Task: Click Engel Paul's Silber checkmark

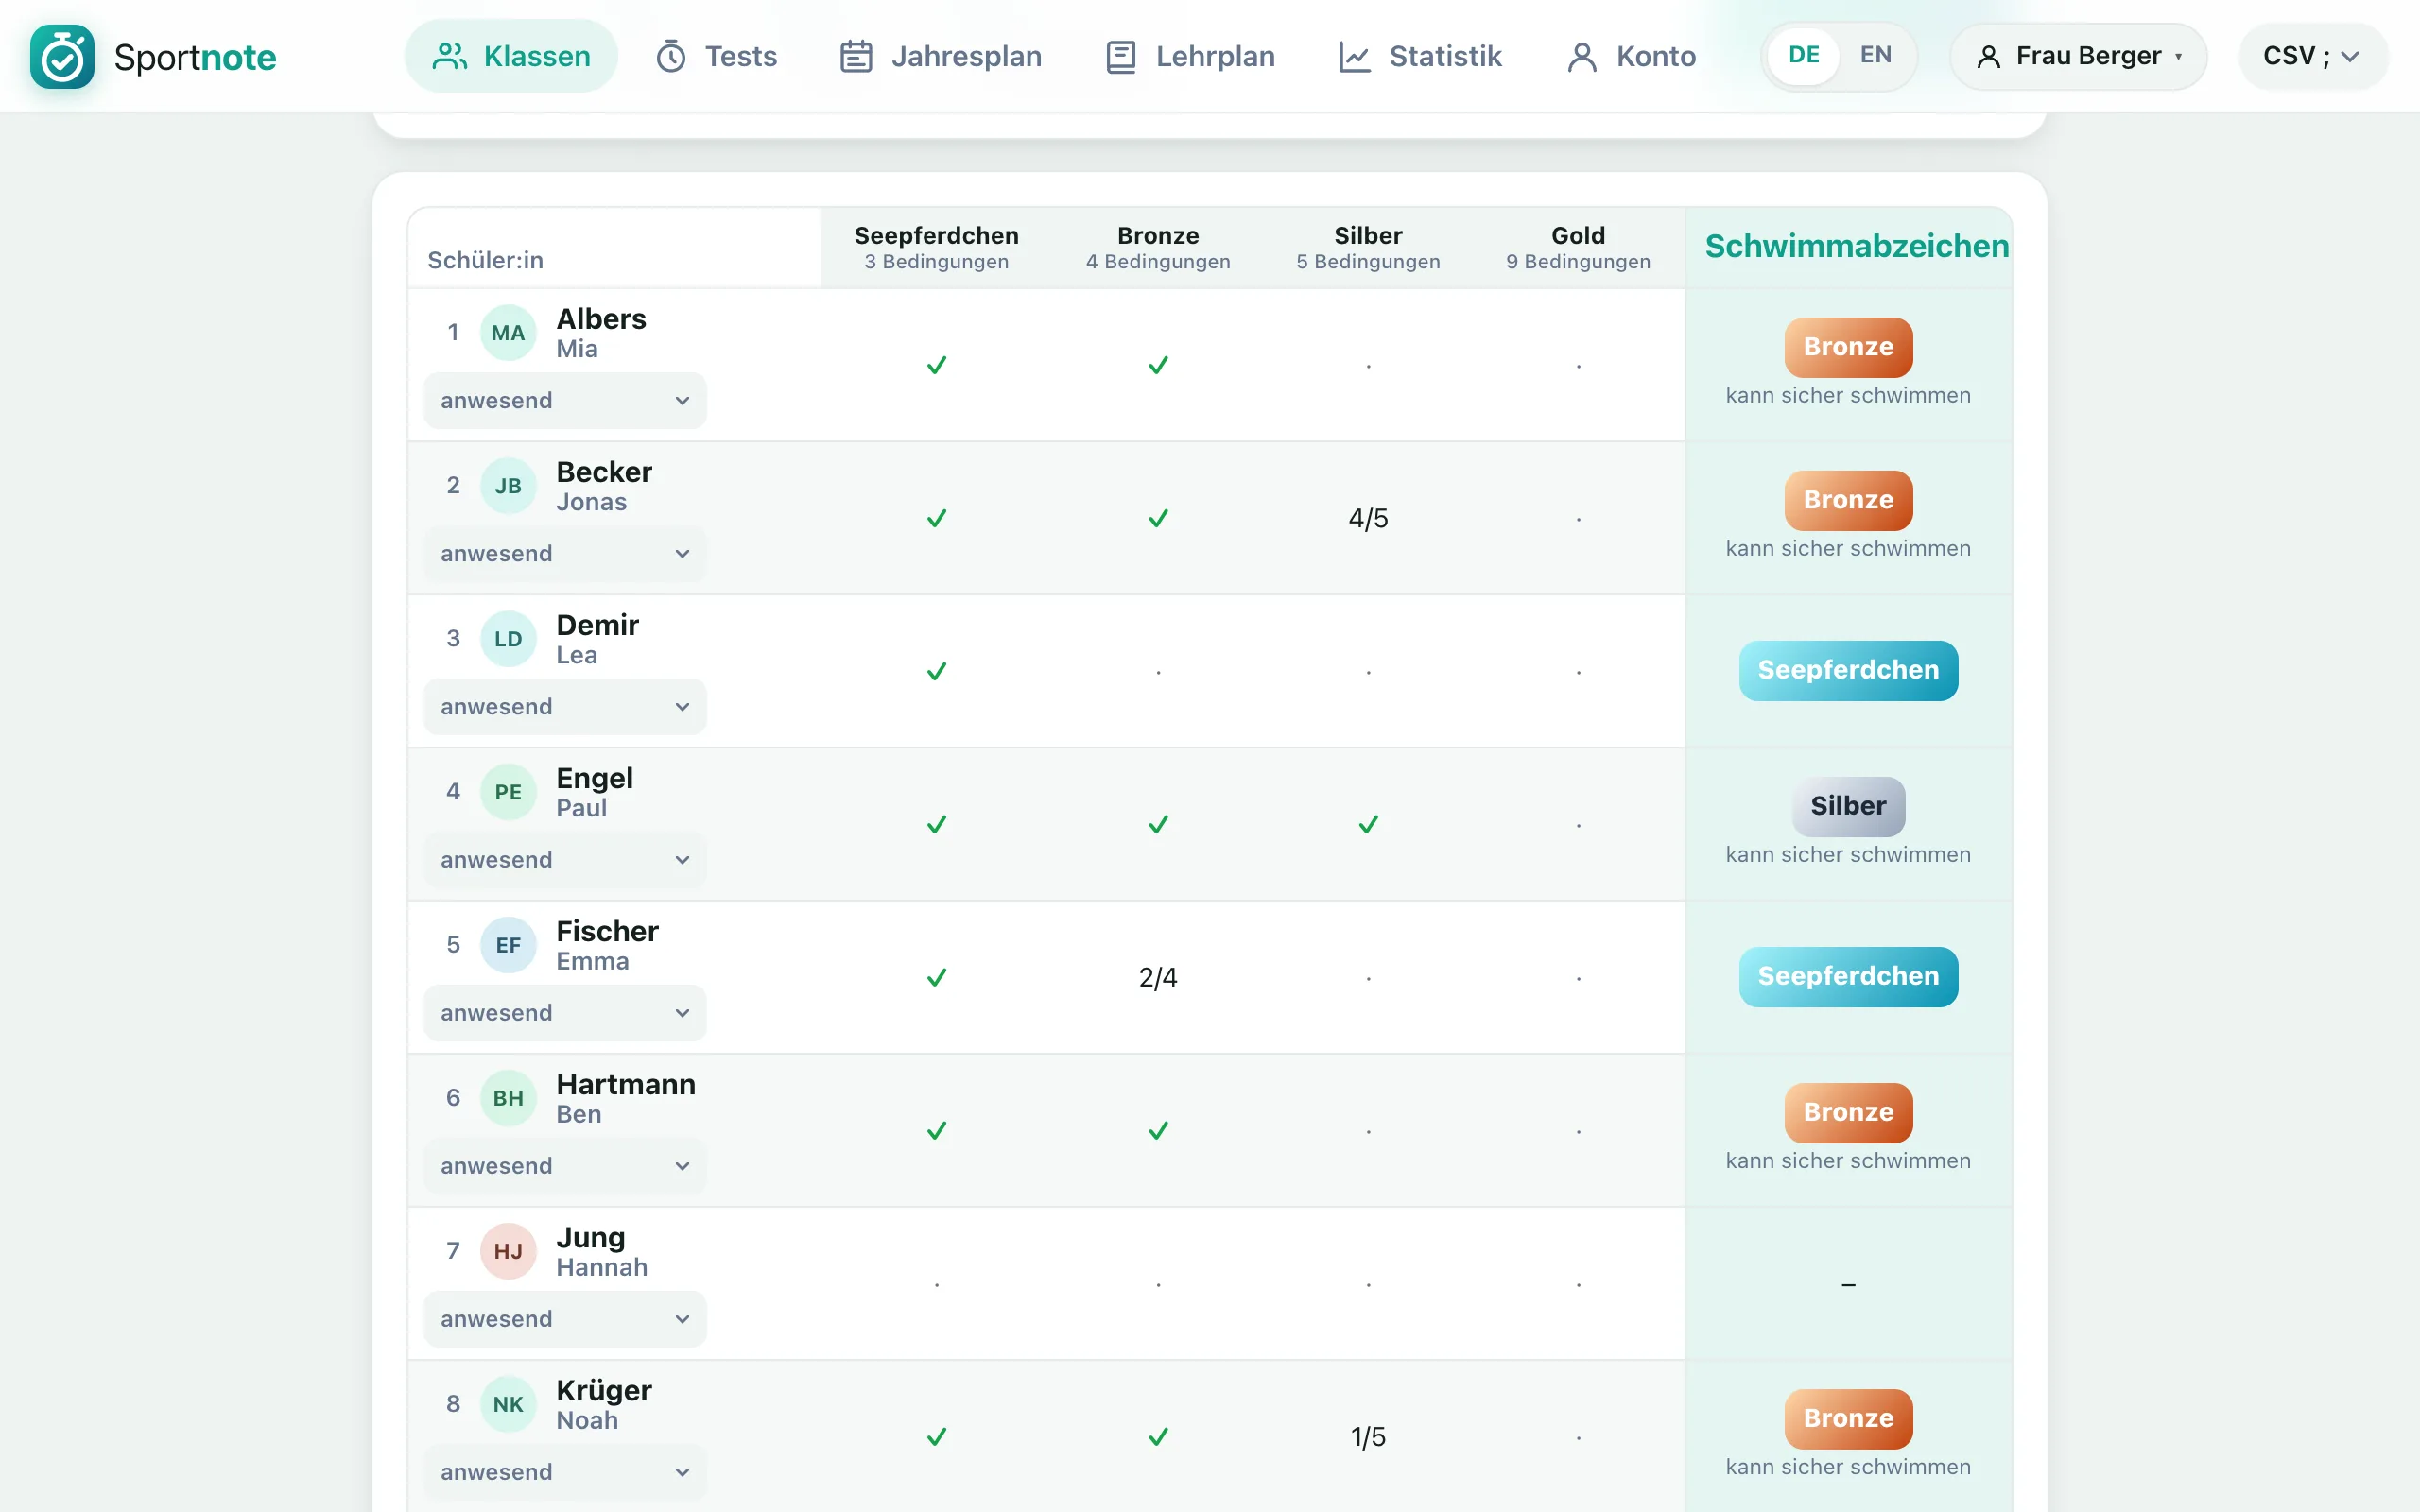Action: tap(1368, 824)
